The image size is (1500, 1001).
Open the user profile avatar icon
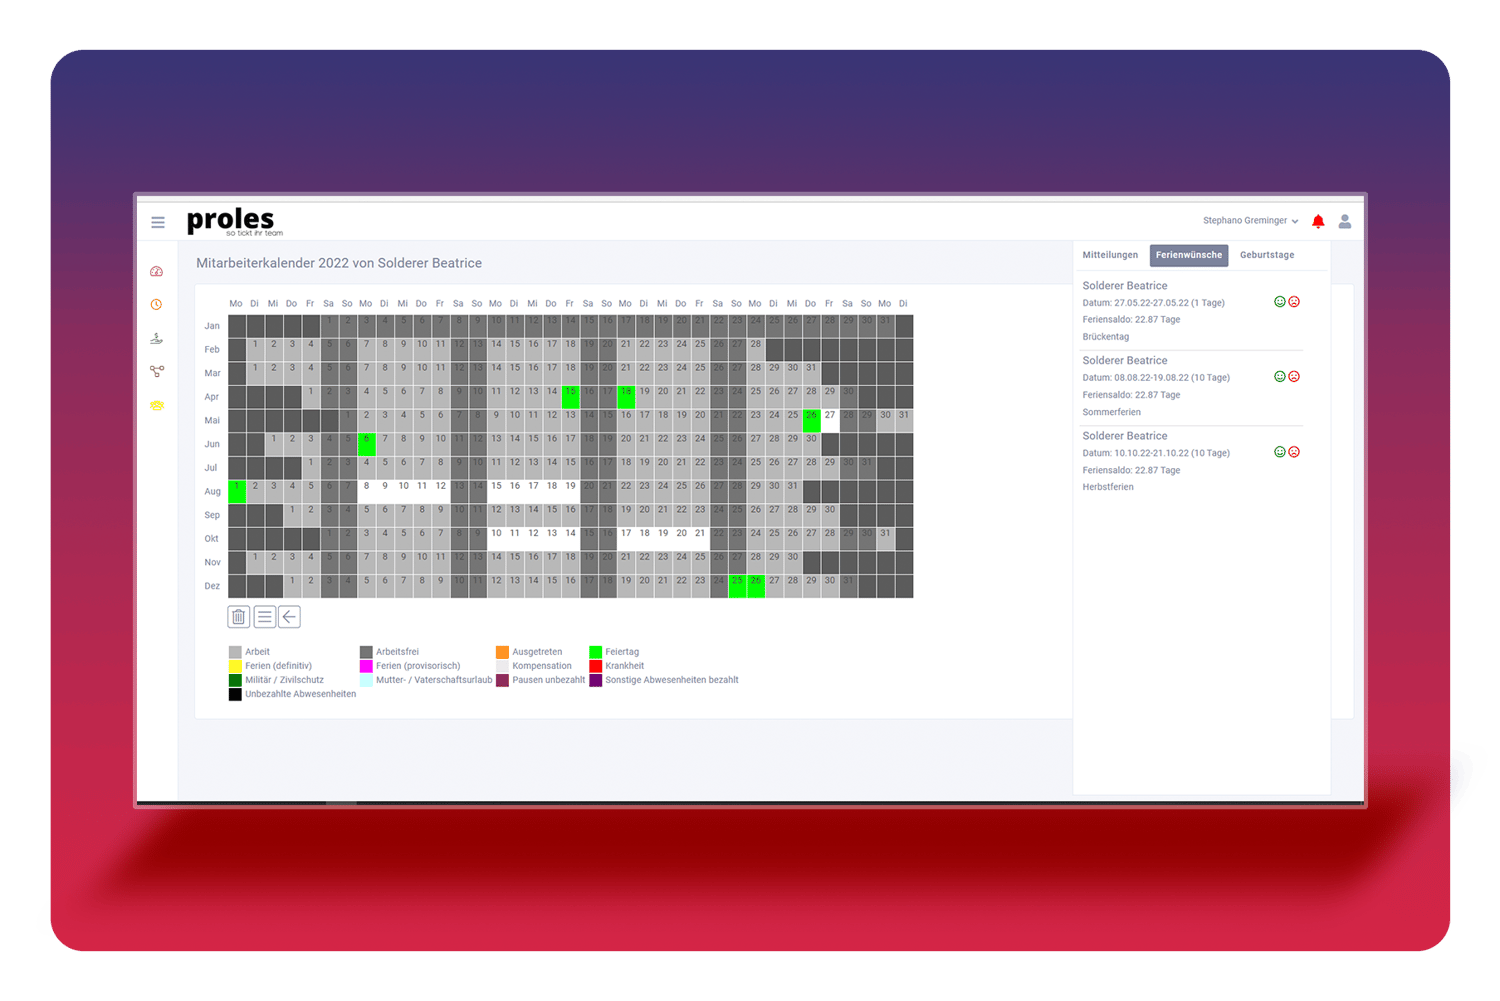click(x=1345, y=221)
